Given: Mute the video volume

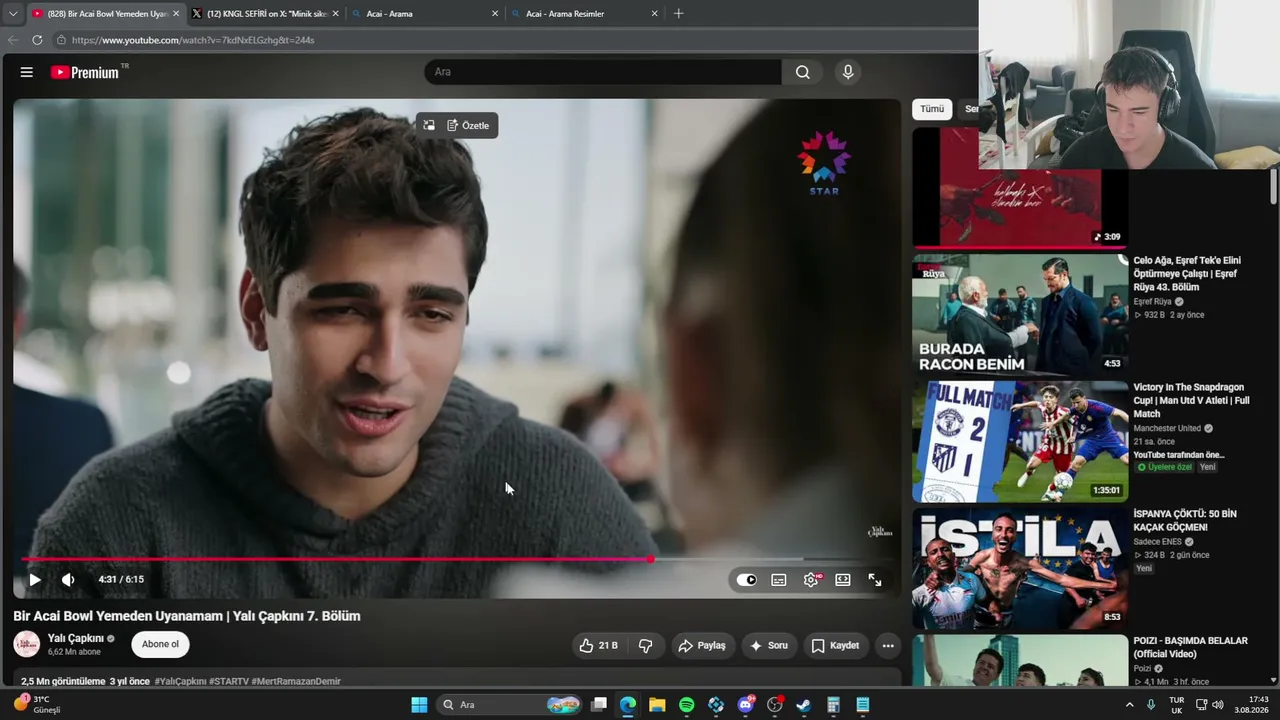Looking at the screenshot, I should point(68,579).
